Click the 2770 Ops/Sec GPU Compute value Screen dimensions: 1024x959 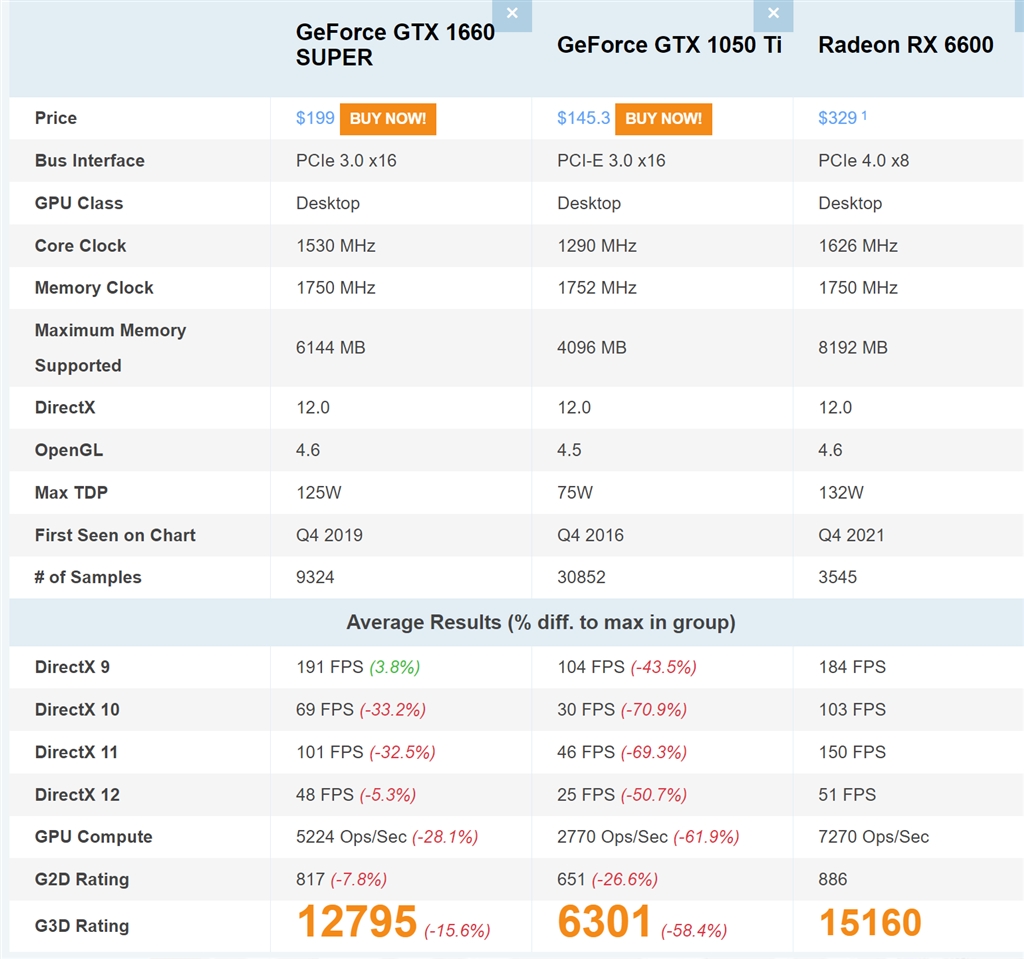(x=613, y=837)
